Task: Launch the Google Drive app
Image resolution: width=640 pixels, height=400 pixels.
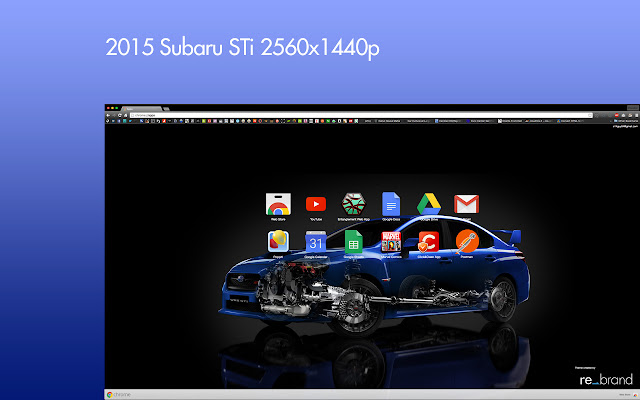Action: coord(429,204)
